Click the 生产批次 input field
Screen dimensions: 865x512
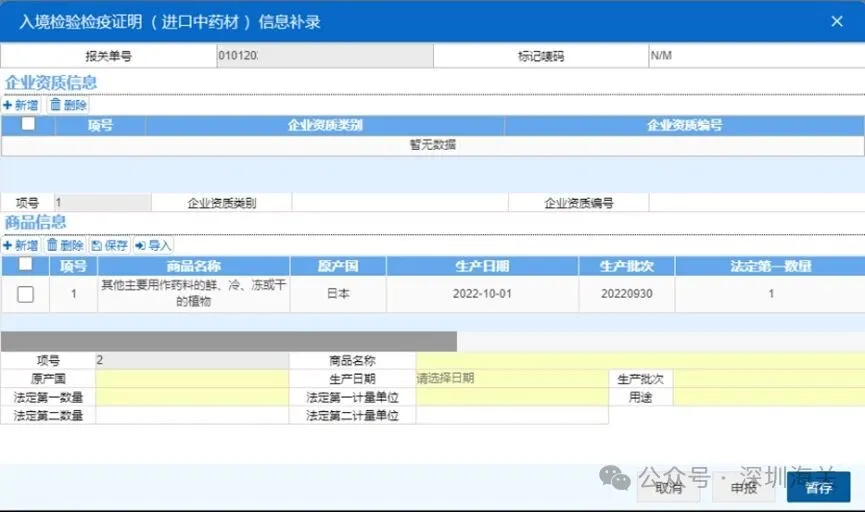pos(768,379)
